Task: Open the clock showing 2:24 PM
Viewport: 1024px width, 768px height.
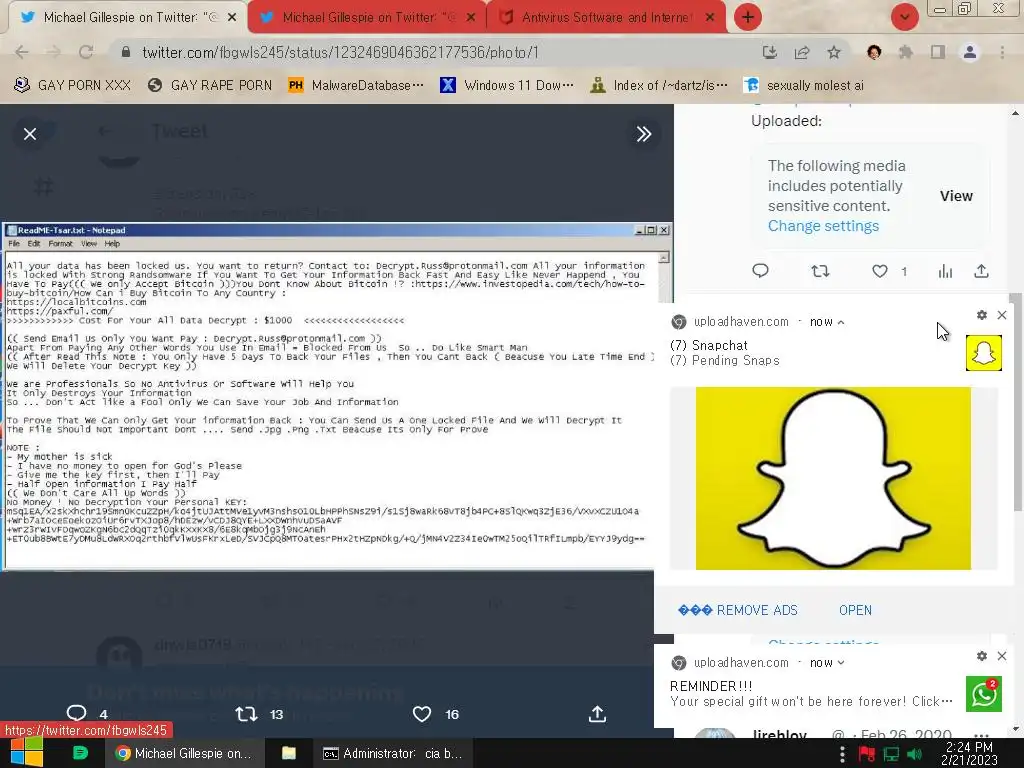Action: coord(969,753)
